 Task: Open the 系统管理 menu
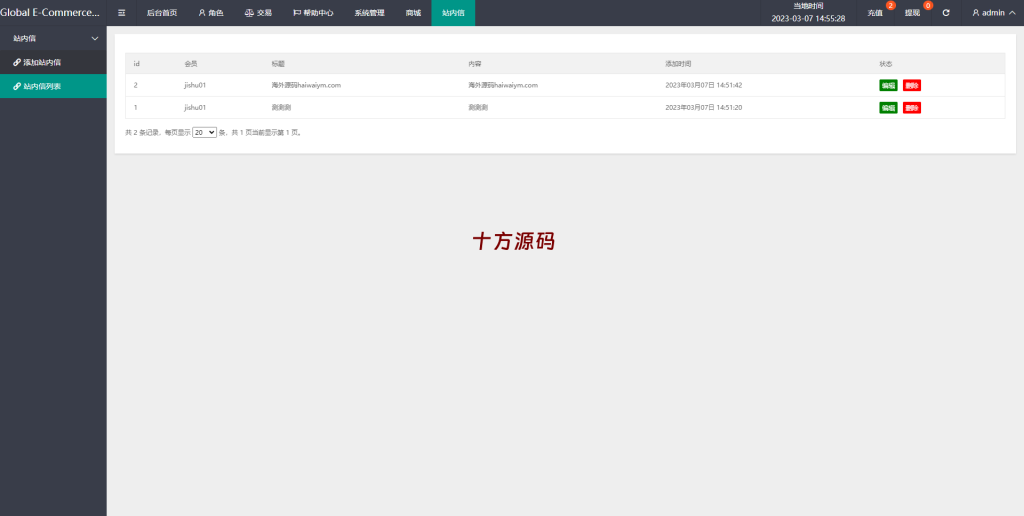[370, 13]
